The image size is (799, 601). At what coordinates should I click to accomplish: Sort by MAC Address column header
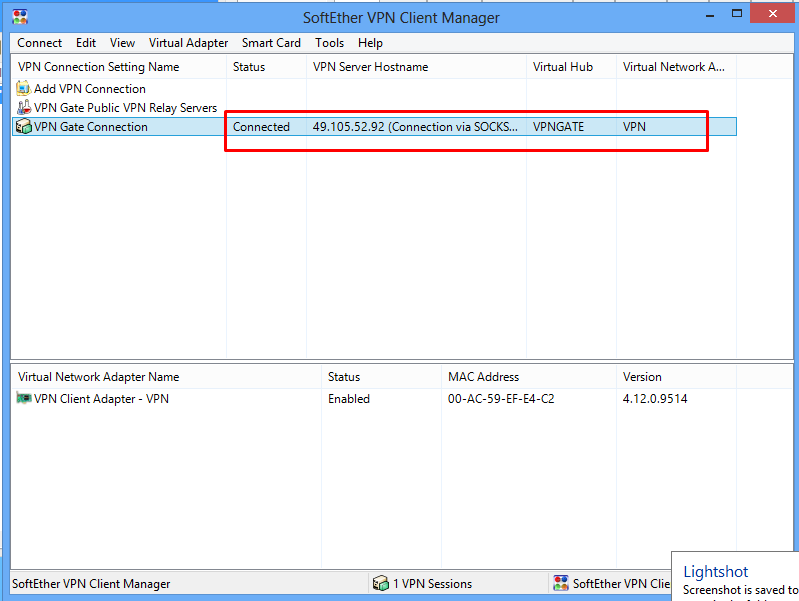(x=529, y=377)
